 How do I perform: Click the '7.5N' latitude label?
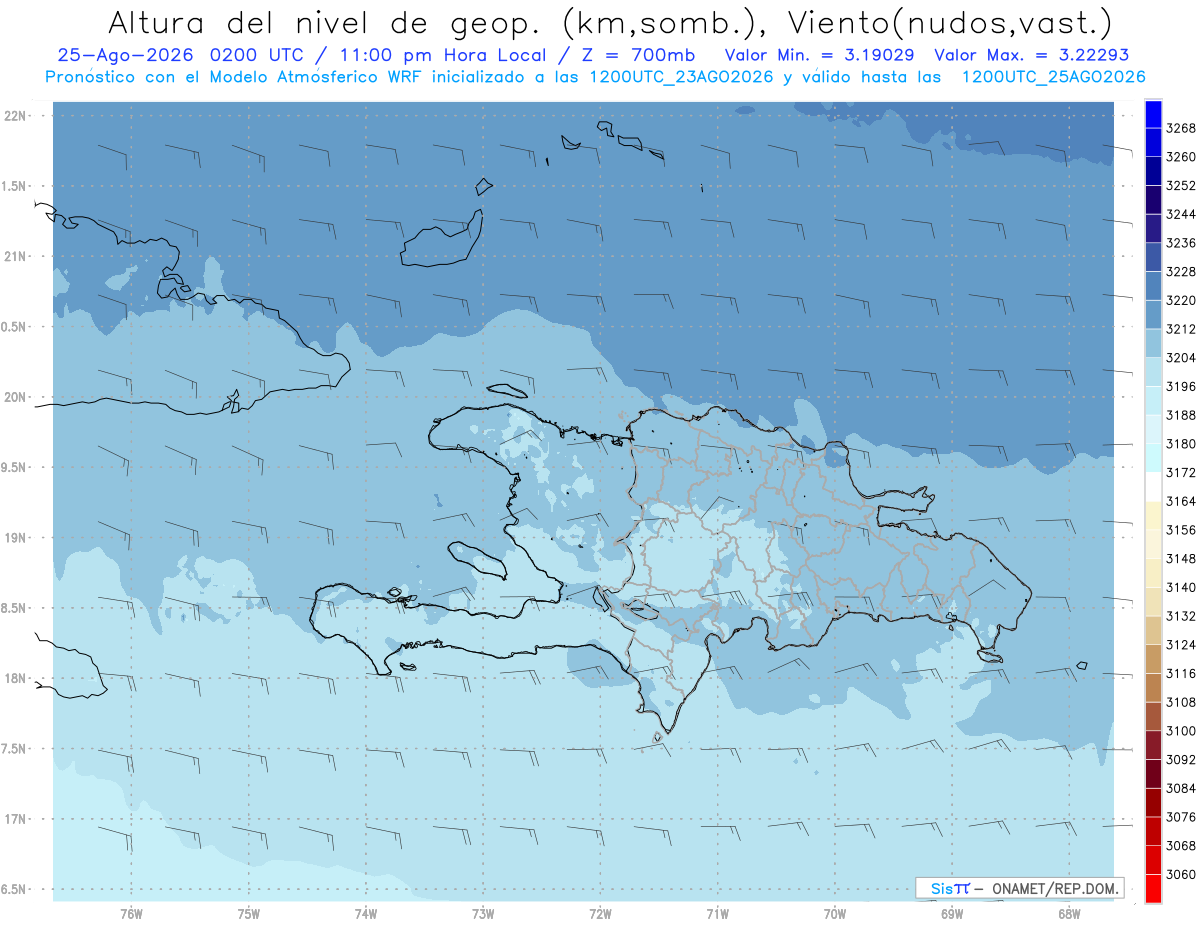13,749
